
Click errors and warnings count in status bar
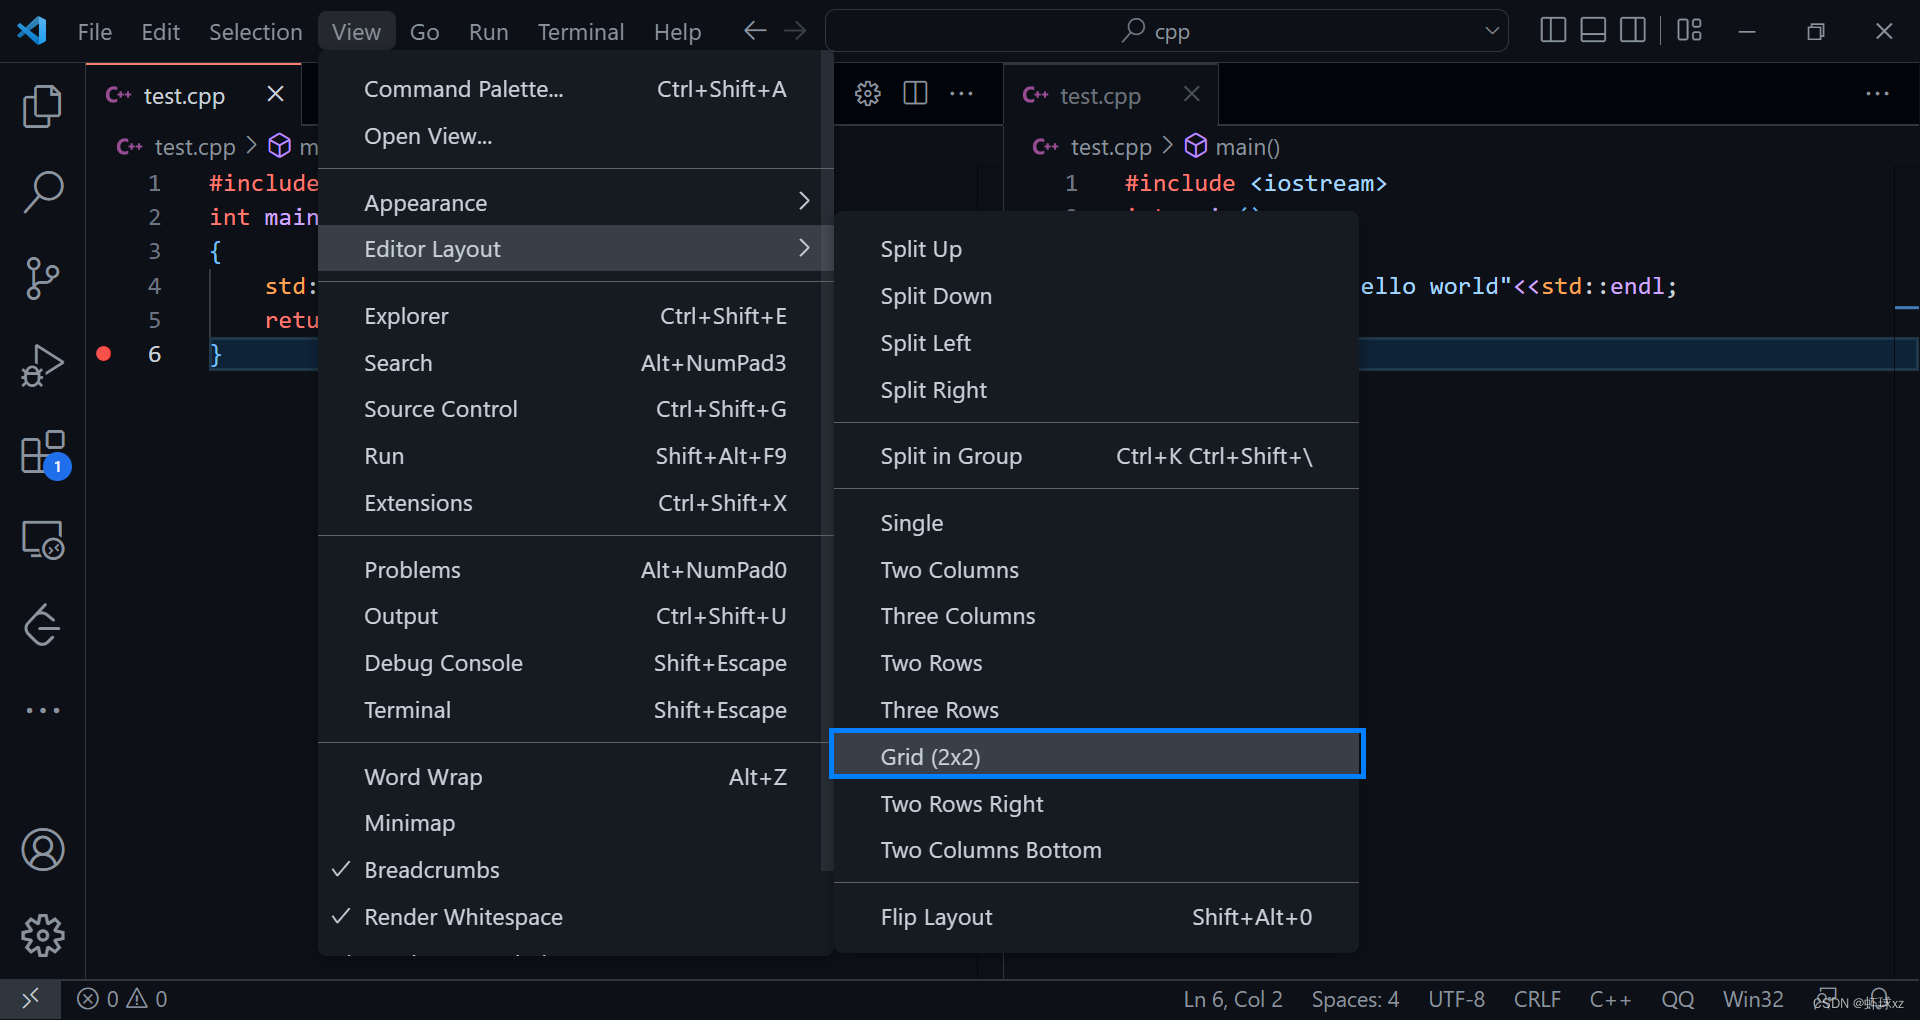coord(122,999)
